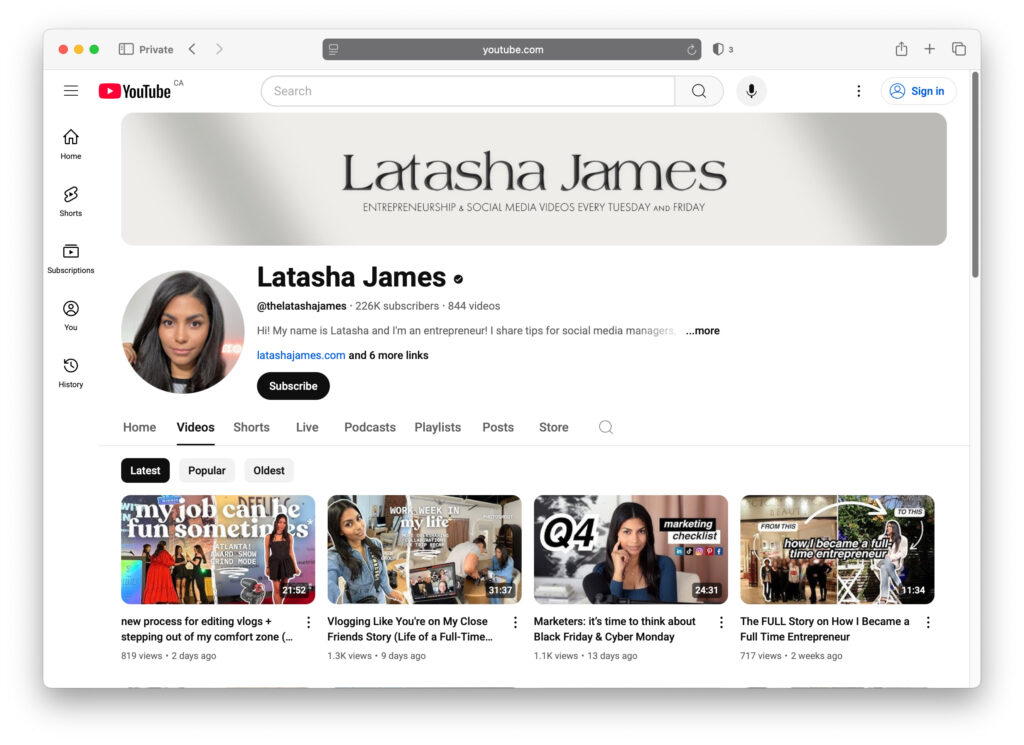Image resolution: width=1024 pixels, height=745 pixels.
Task: Open options for 'new process for editing vlogs'
Action: pyautogui.click(x=309, y=622)
